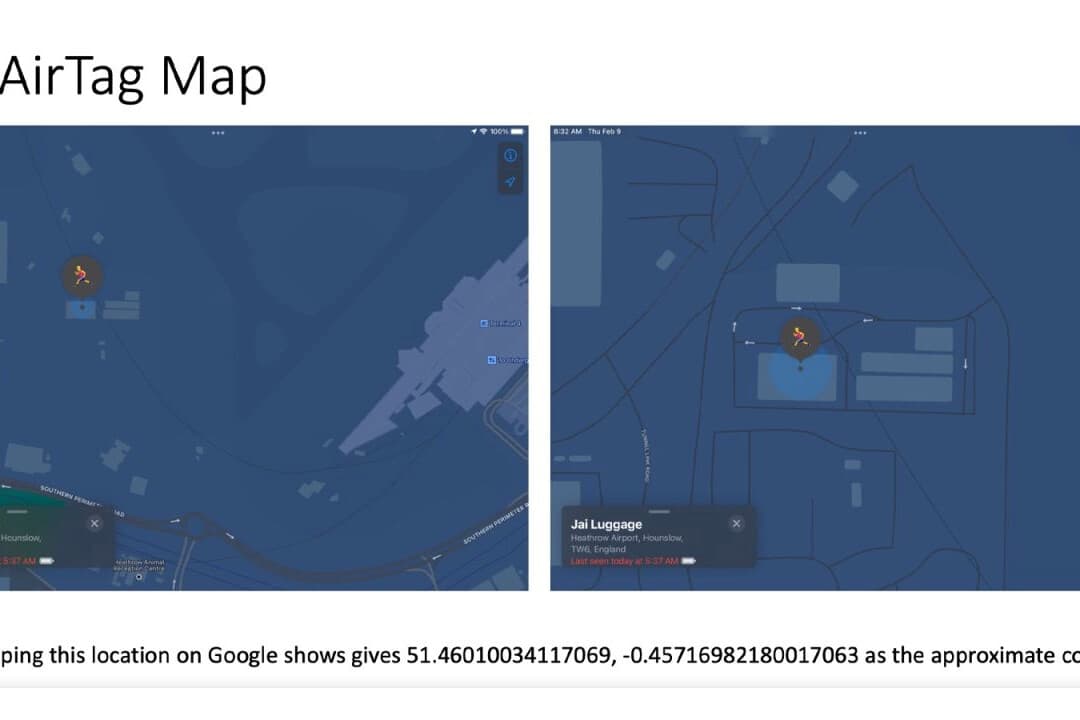Dismiss the left map's partially hidden card
Screen dimensions: 1080x720
pos(94,523)
